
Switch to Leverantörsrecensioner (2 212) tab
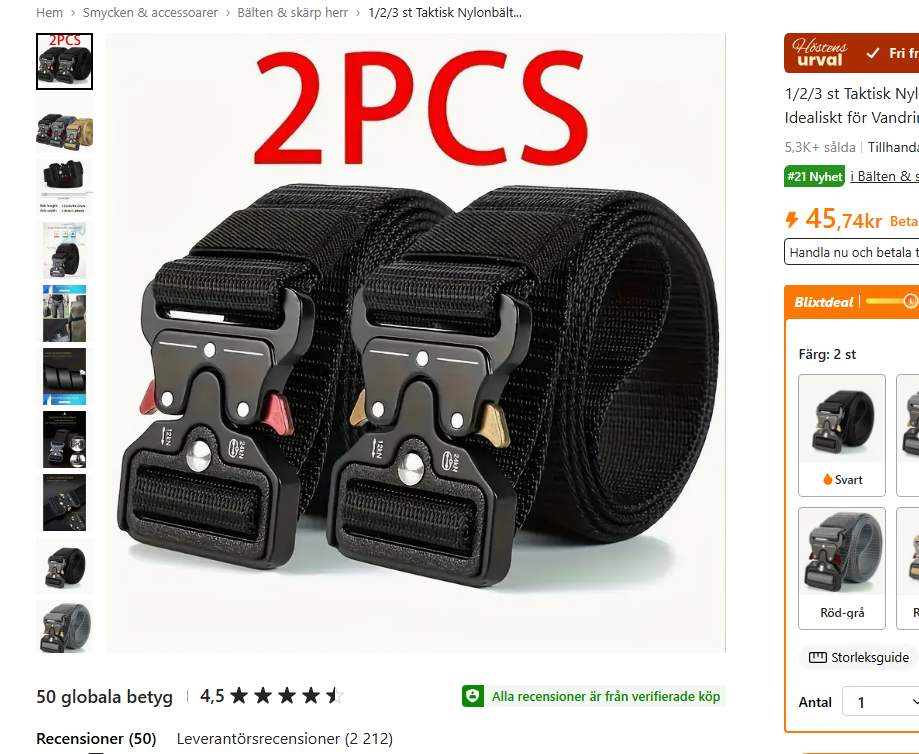click(x=285, y=739)
